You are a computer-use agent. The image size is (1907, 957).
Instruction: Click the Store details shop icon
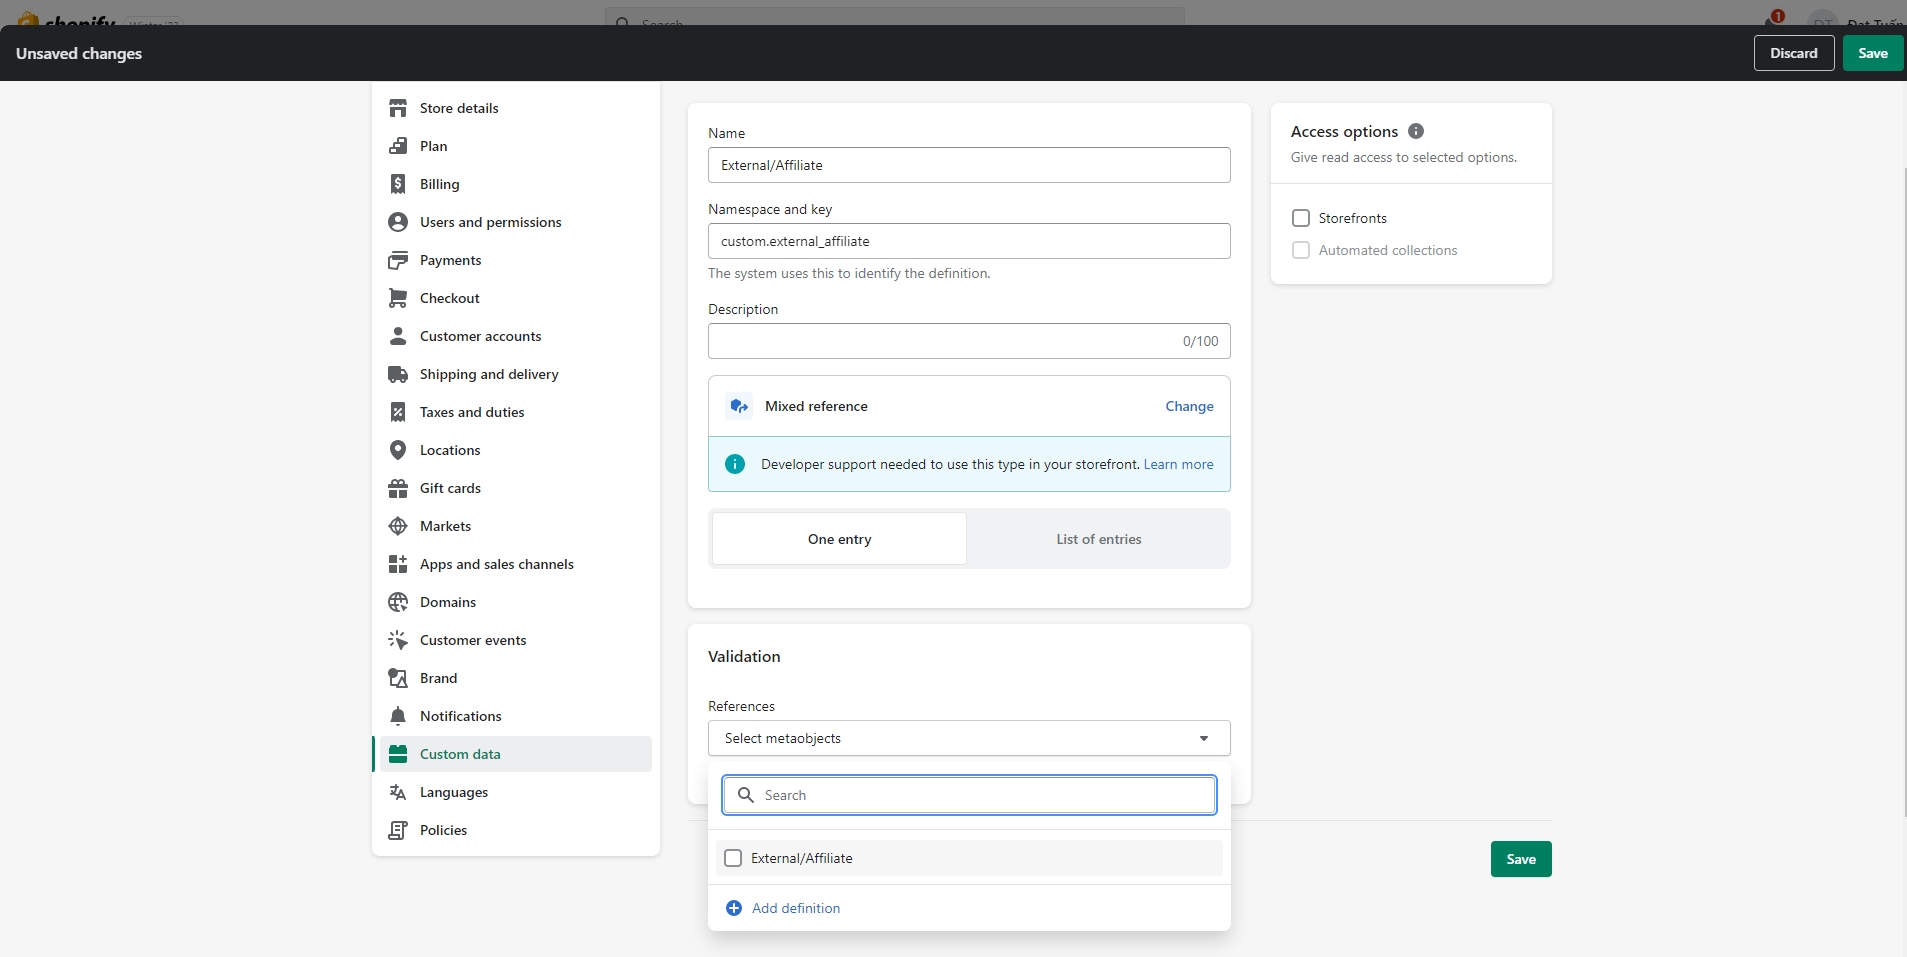tap(398, 108)
